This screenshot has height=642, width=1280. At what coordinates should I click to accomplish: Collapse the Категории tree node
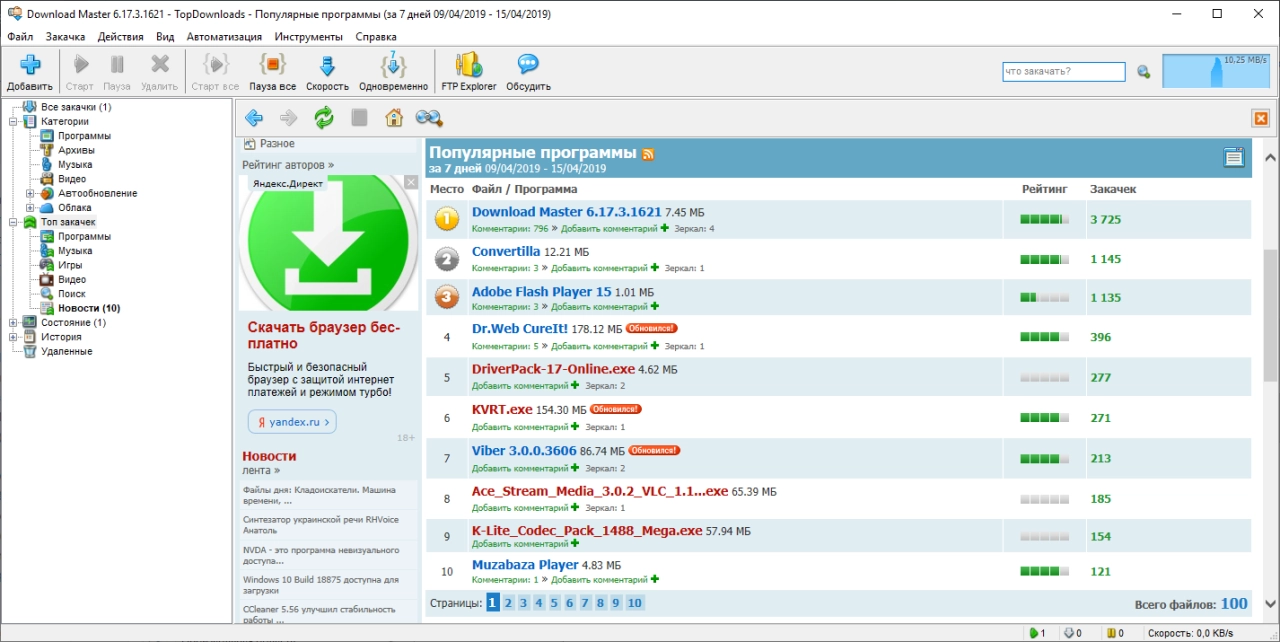[x=14, y=122]
